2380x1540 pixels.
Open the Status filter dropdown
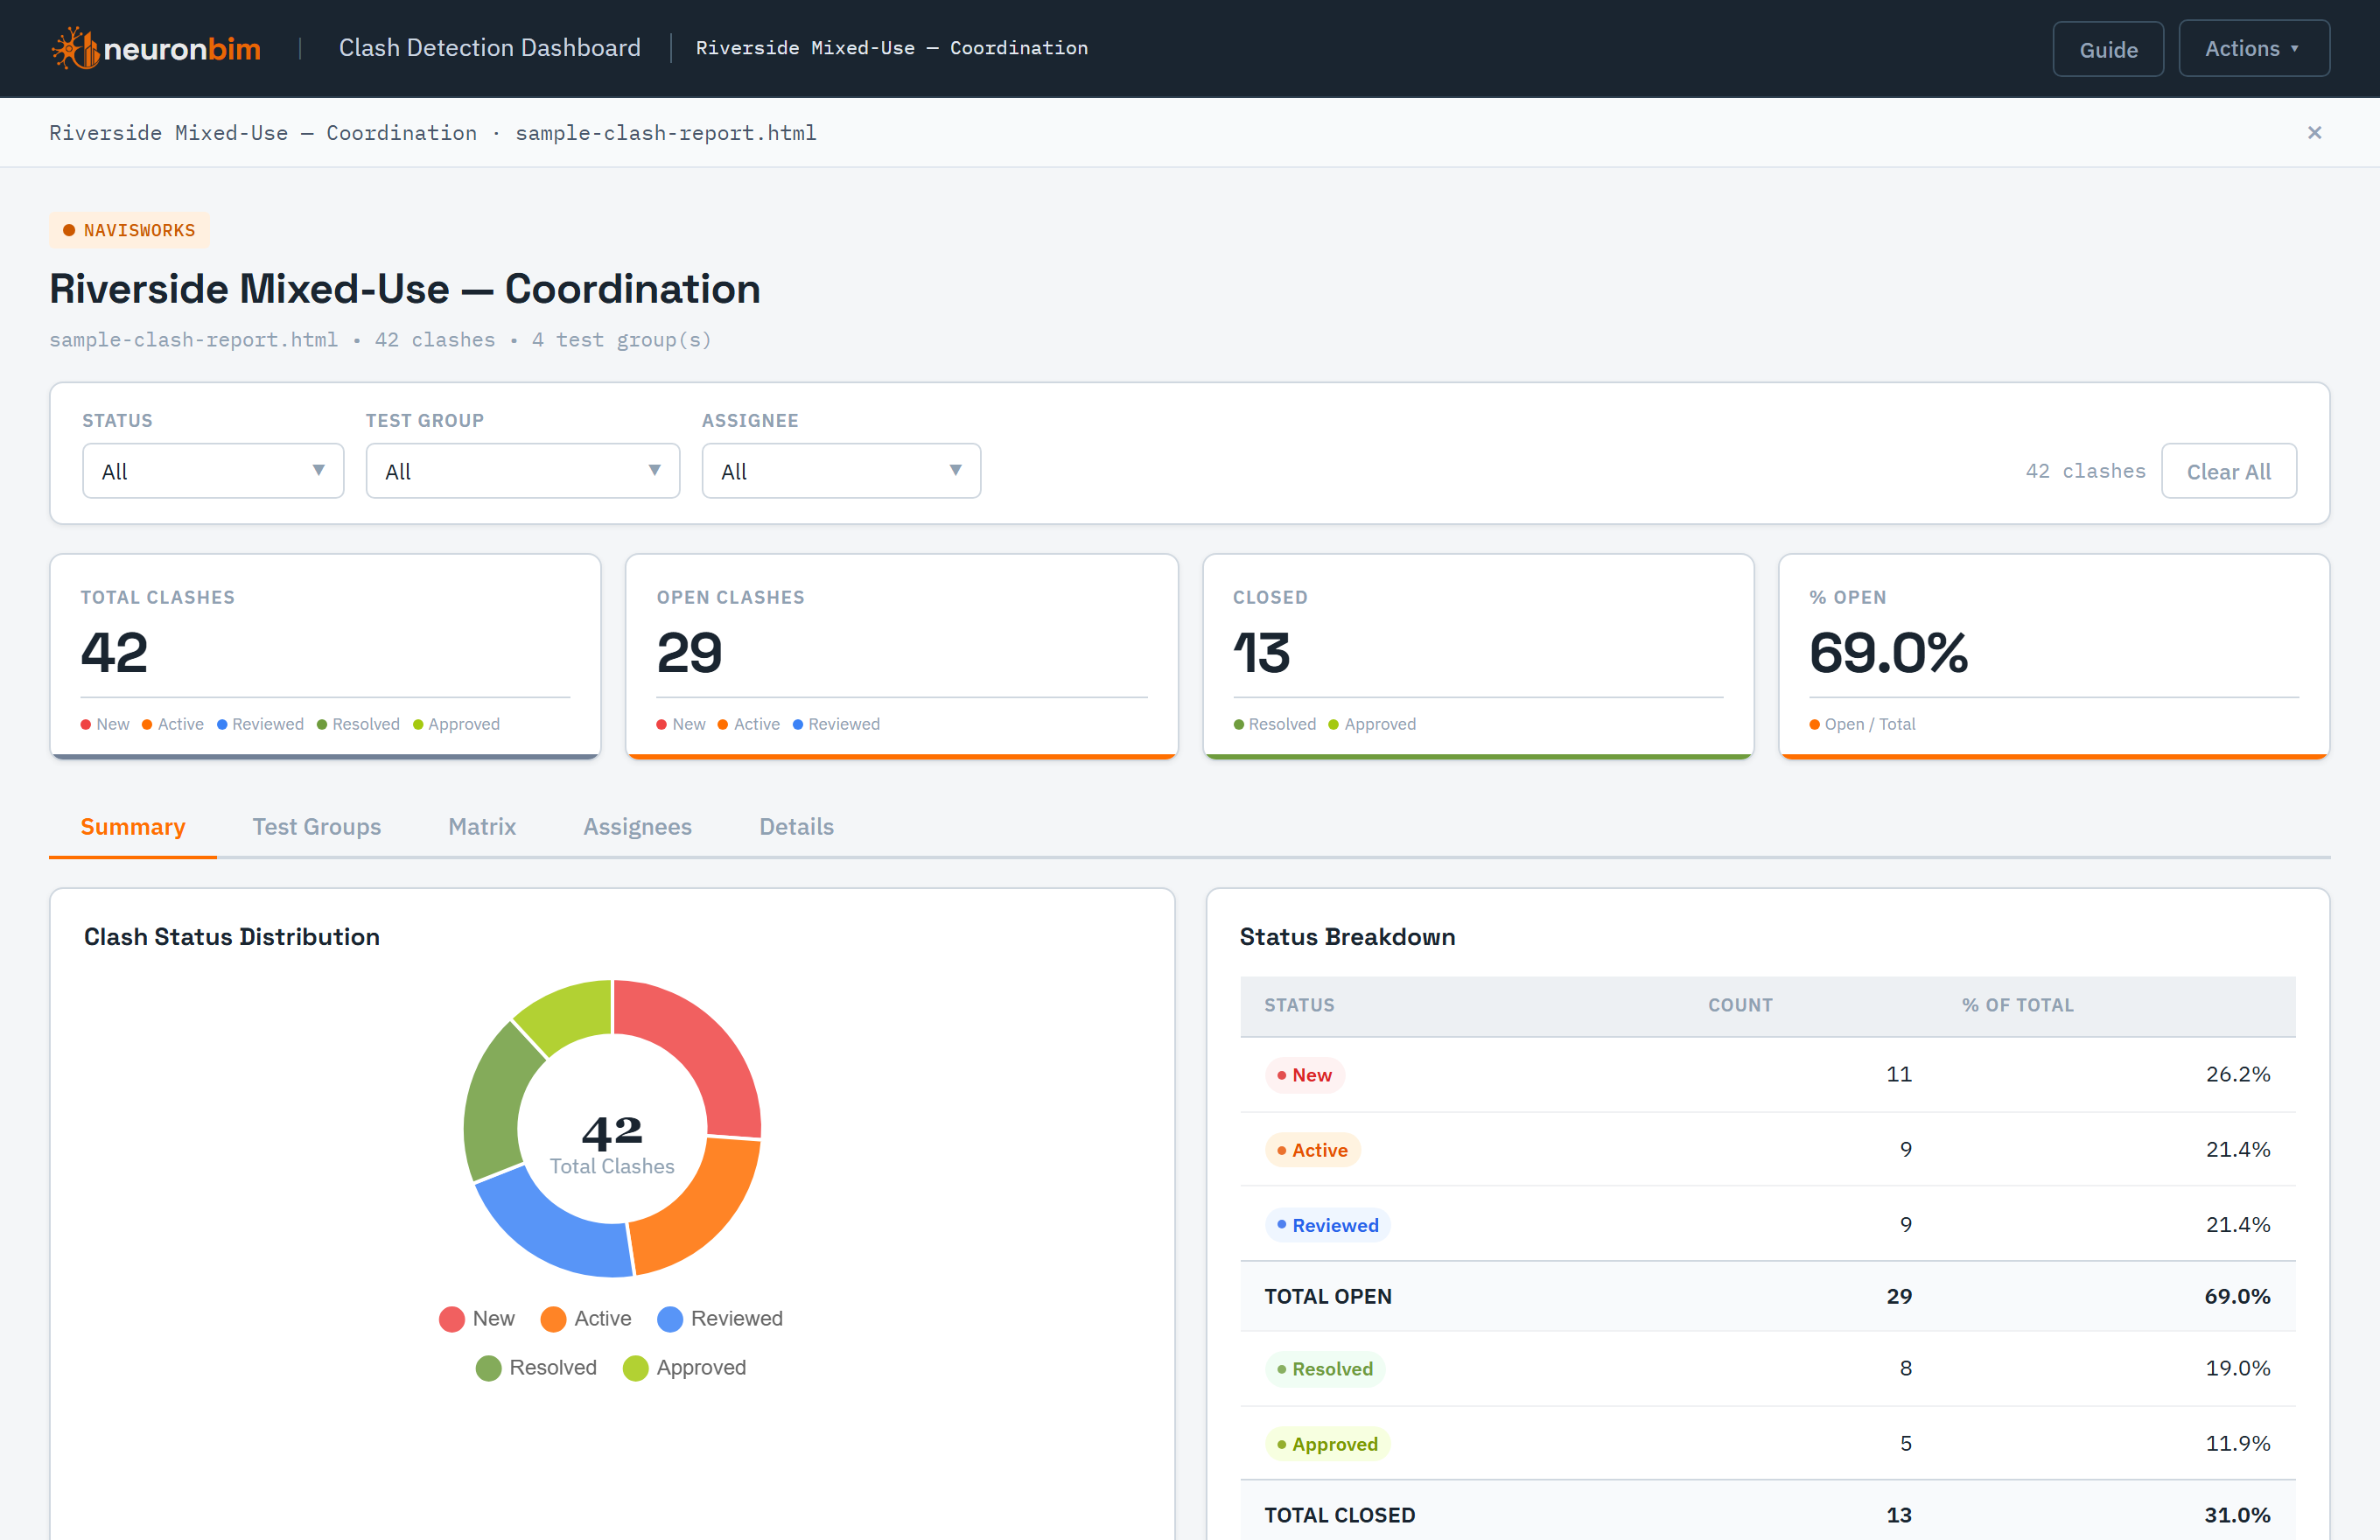pyautogui.click(x=213, y=471)
